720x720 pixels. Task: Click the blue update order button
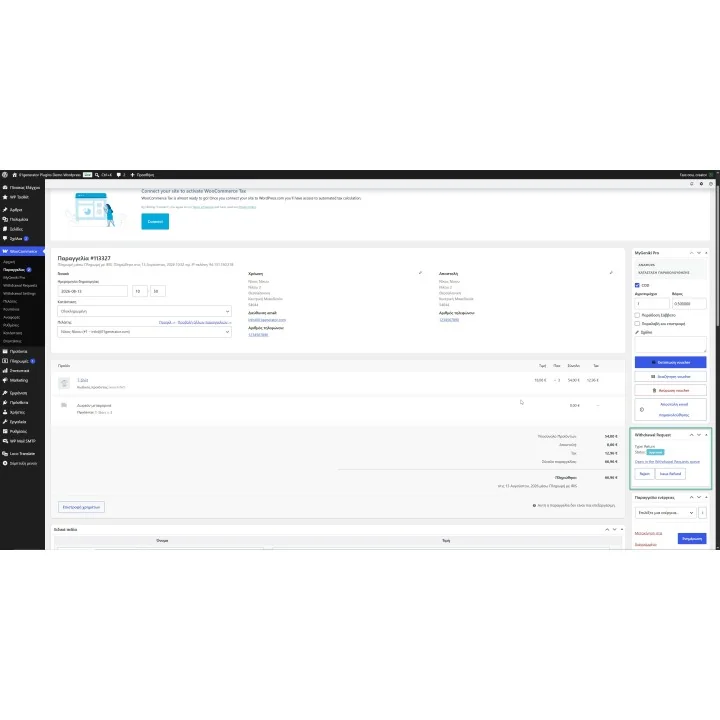pos(692,539)
